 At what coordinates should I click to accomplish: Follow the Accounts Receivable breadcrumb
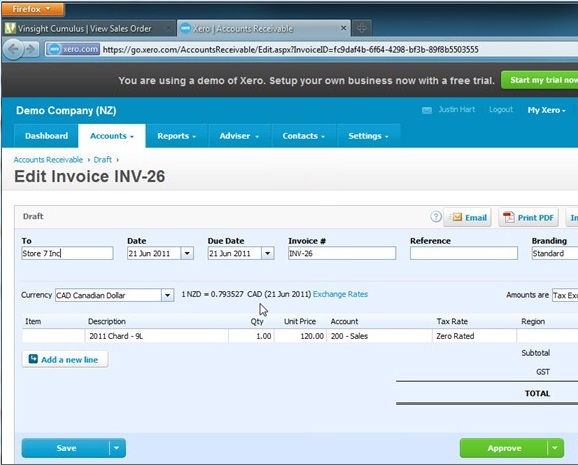pos(48,160)
